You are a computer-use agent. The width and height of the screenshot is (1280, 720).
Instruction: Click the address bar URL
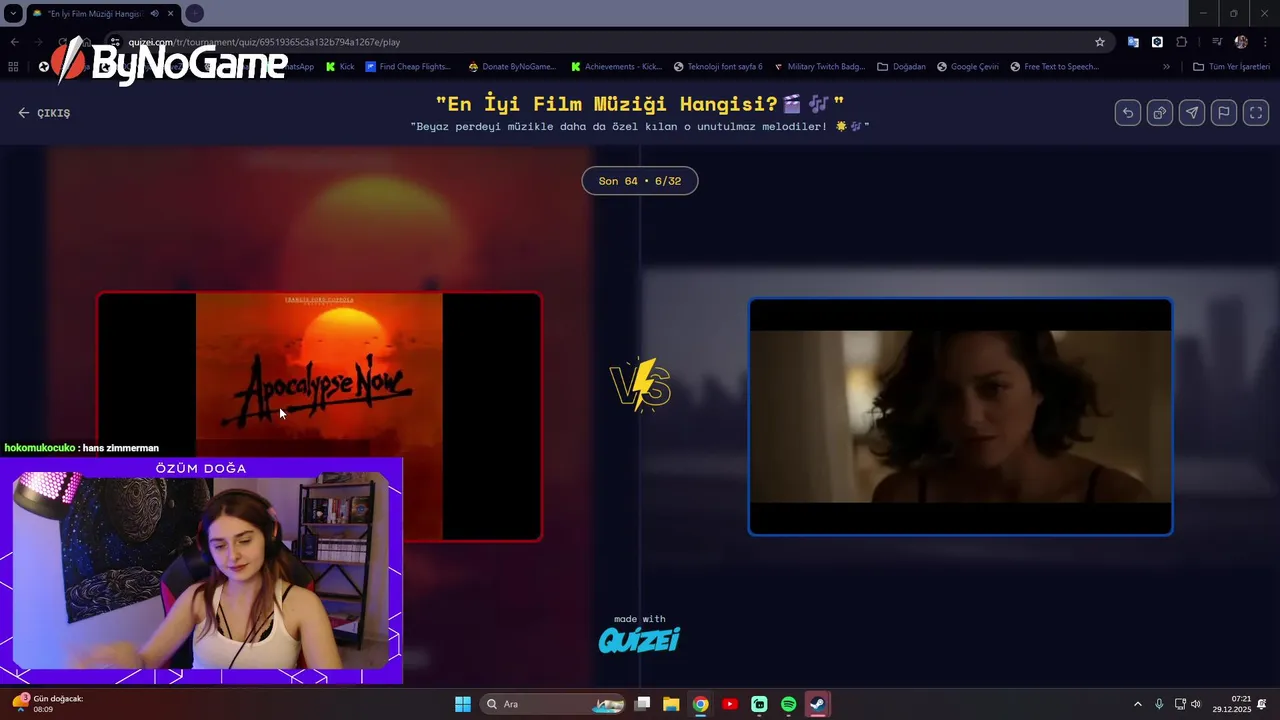[264, 42]
